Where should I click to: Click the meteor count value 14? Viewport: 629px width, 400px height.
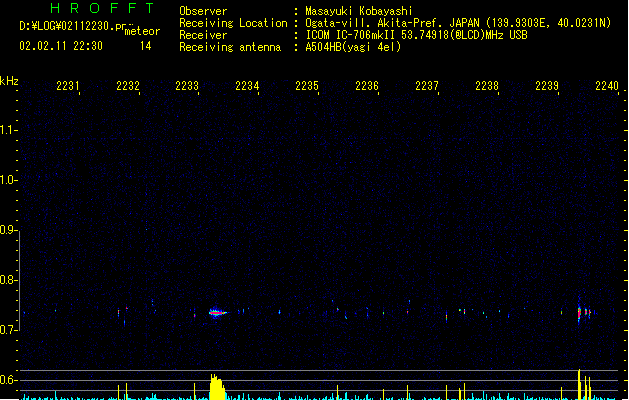(x=146, y=46)
